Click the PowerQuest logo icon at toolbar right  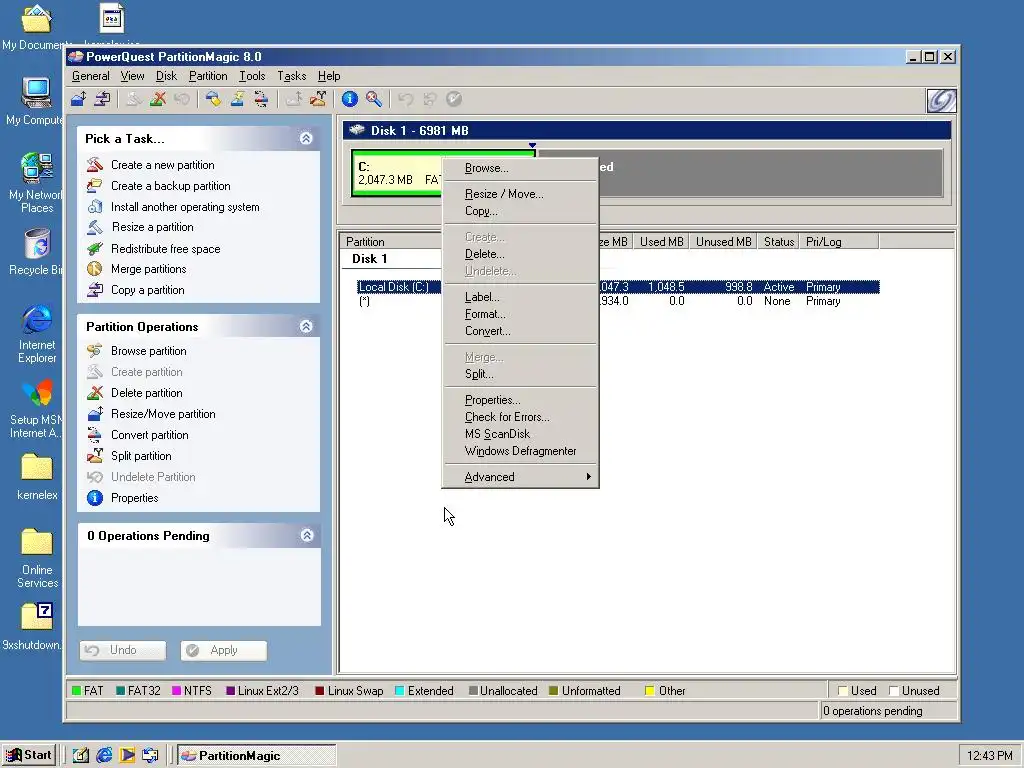pos(941,100)
